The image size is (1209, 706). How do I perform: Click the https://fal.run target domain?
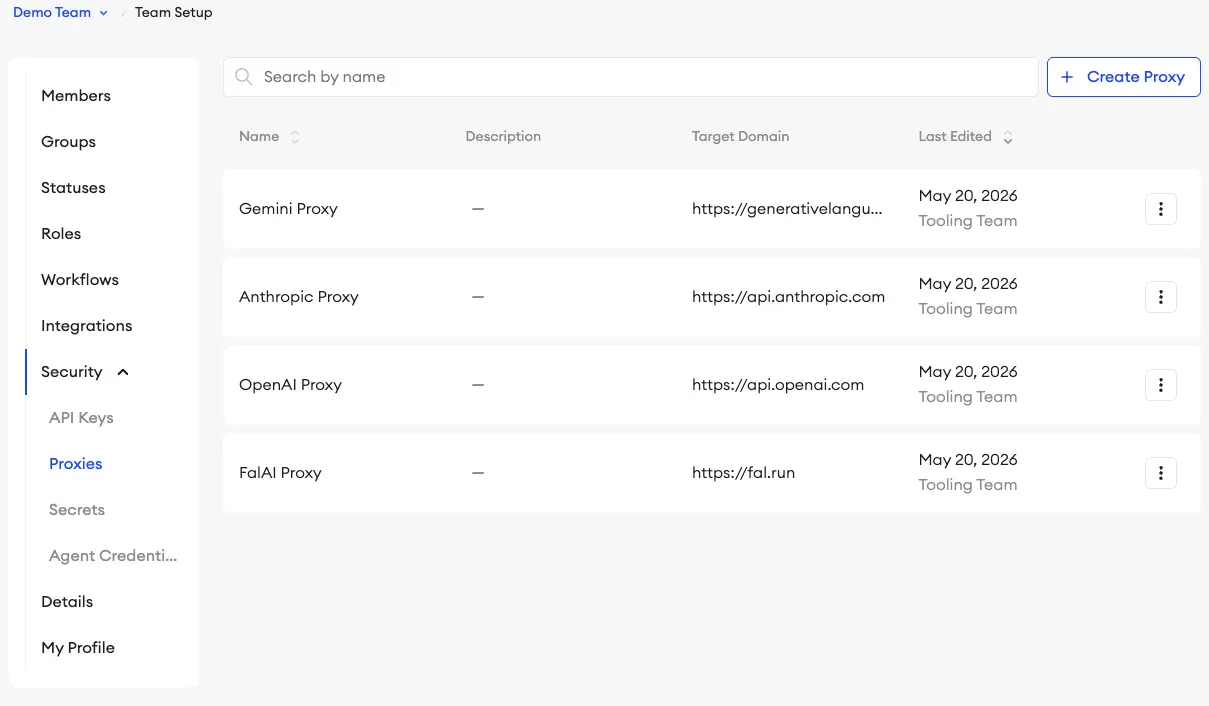[743, 473]
